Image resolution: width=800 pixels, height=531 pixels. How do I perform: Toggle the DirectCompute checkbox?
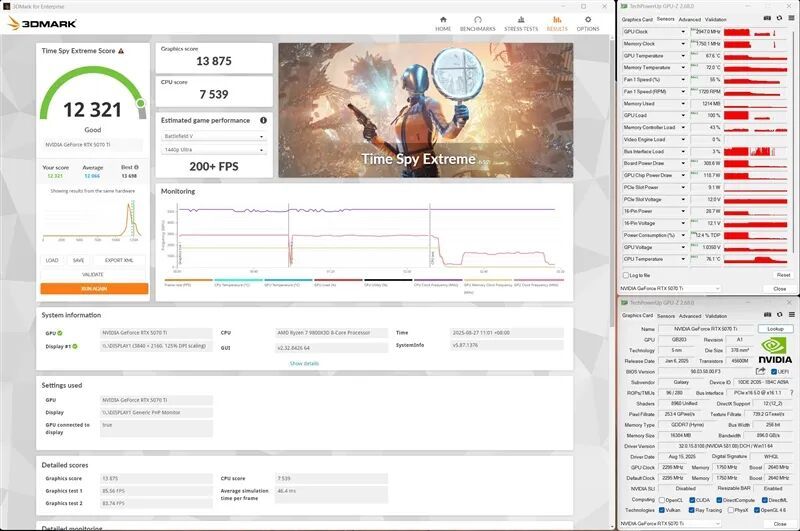click(719, 500)
